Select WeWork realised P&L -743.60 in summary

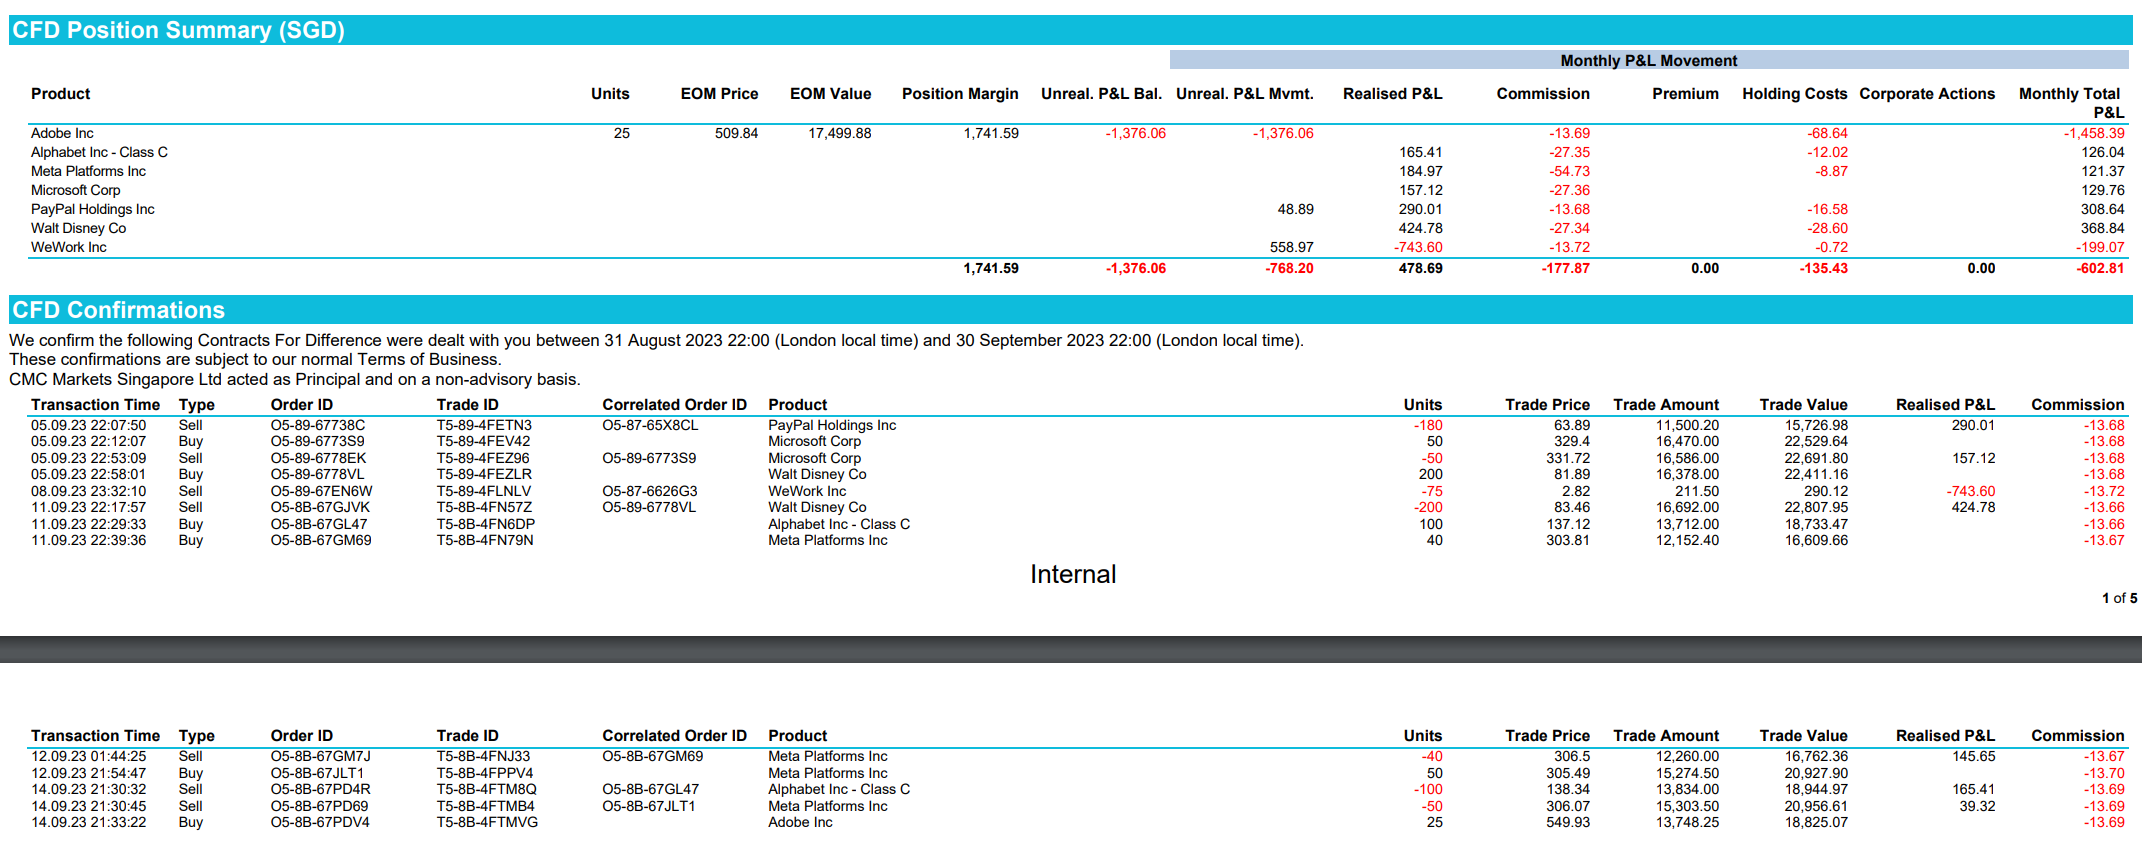(1418, 247)
